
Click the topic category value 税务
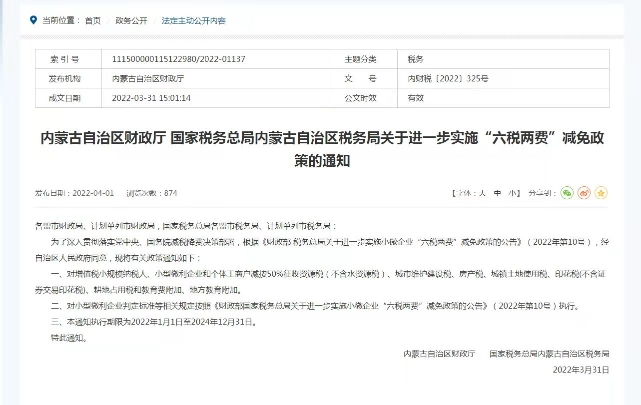[415, 59]
